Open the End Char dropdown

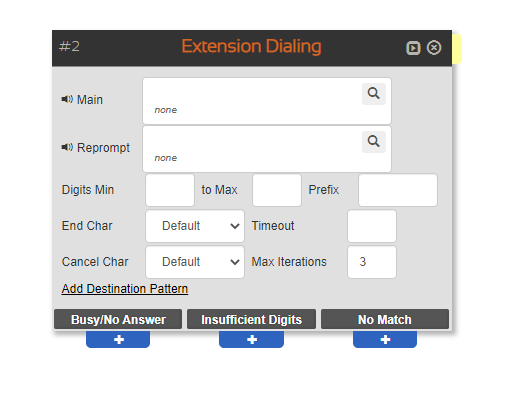pos(195,226)
